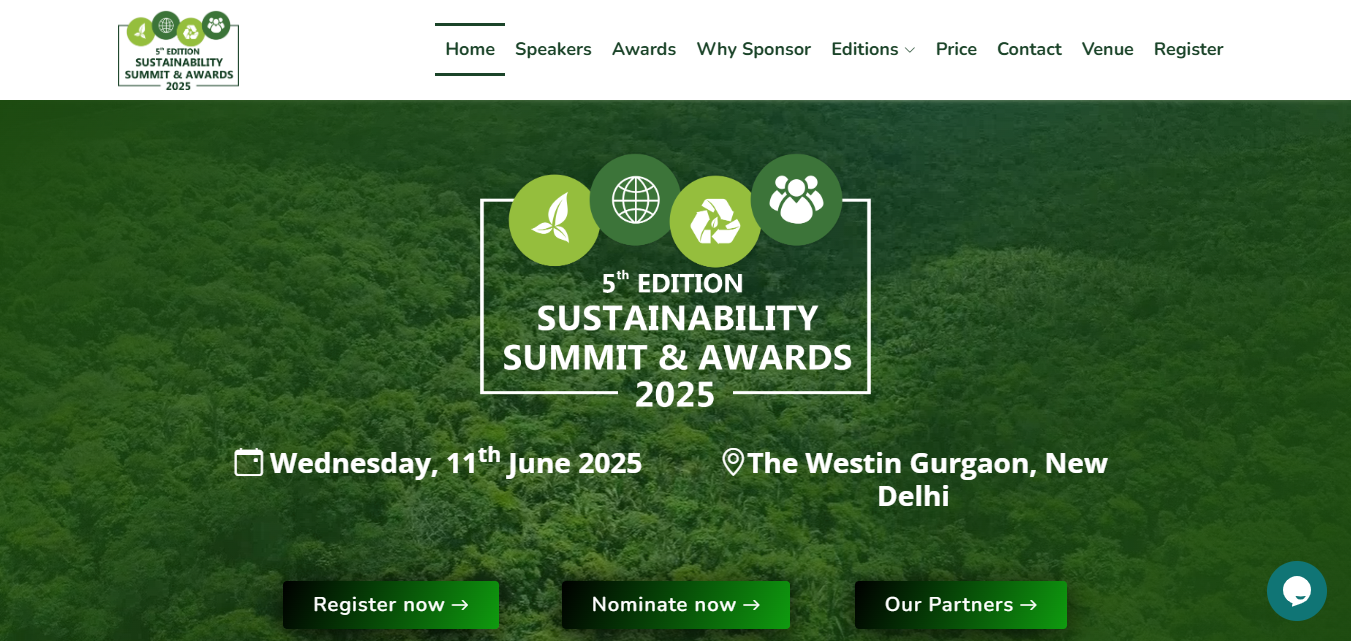This screenshot has width=1351, height=641.
Task: Click the Register now button
Action: pos(391,605)
